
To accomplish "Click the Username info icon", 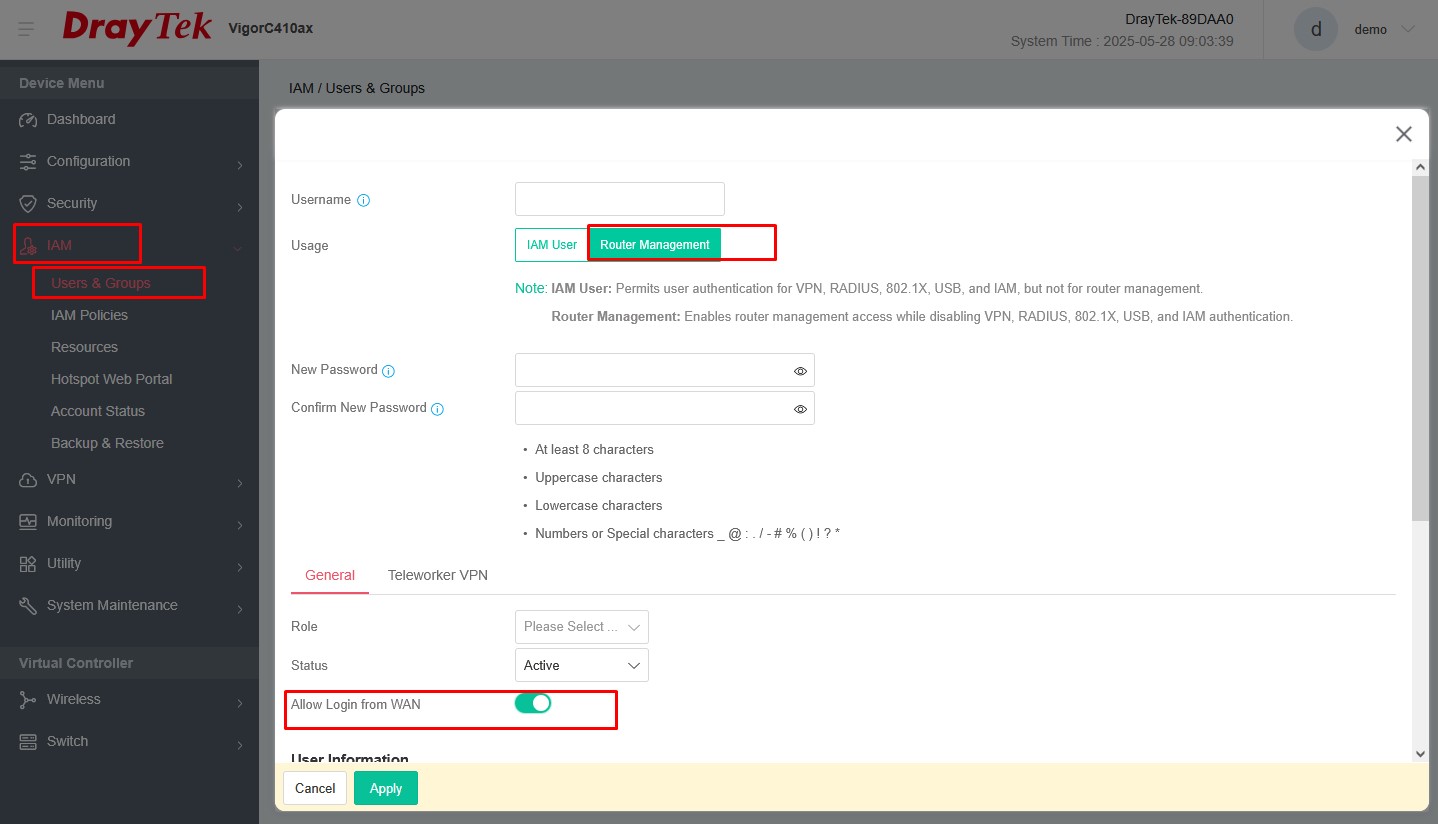I will click(364, 200).
